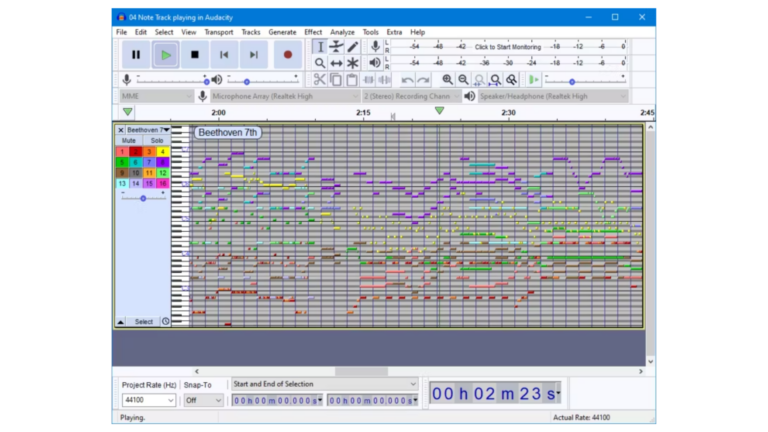Viewport: 768px width, 432px height.
Task: Open the MME audio host dropdown
Action: tap(156, 96)
